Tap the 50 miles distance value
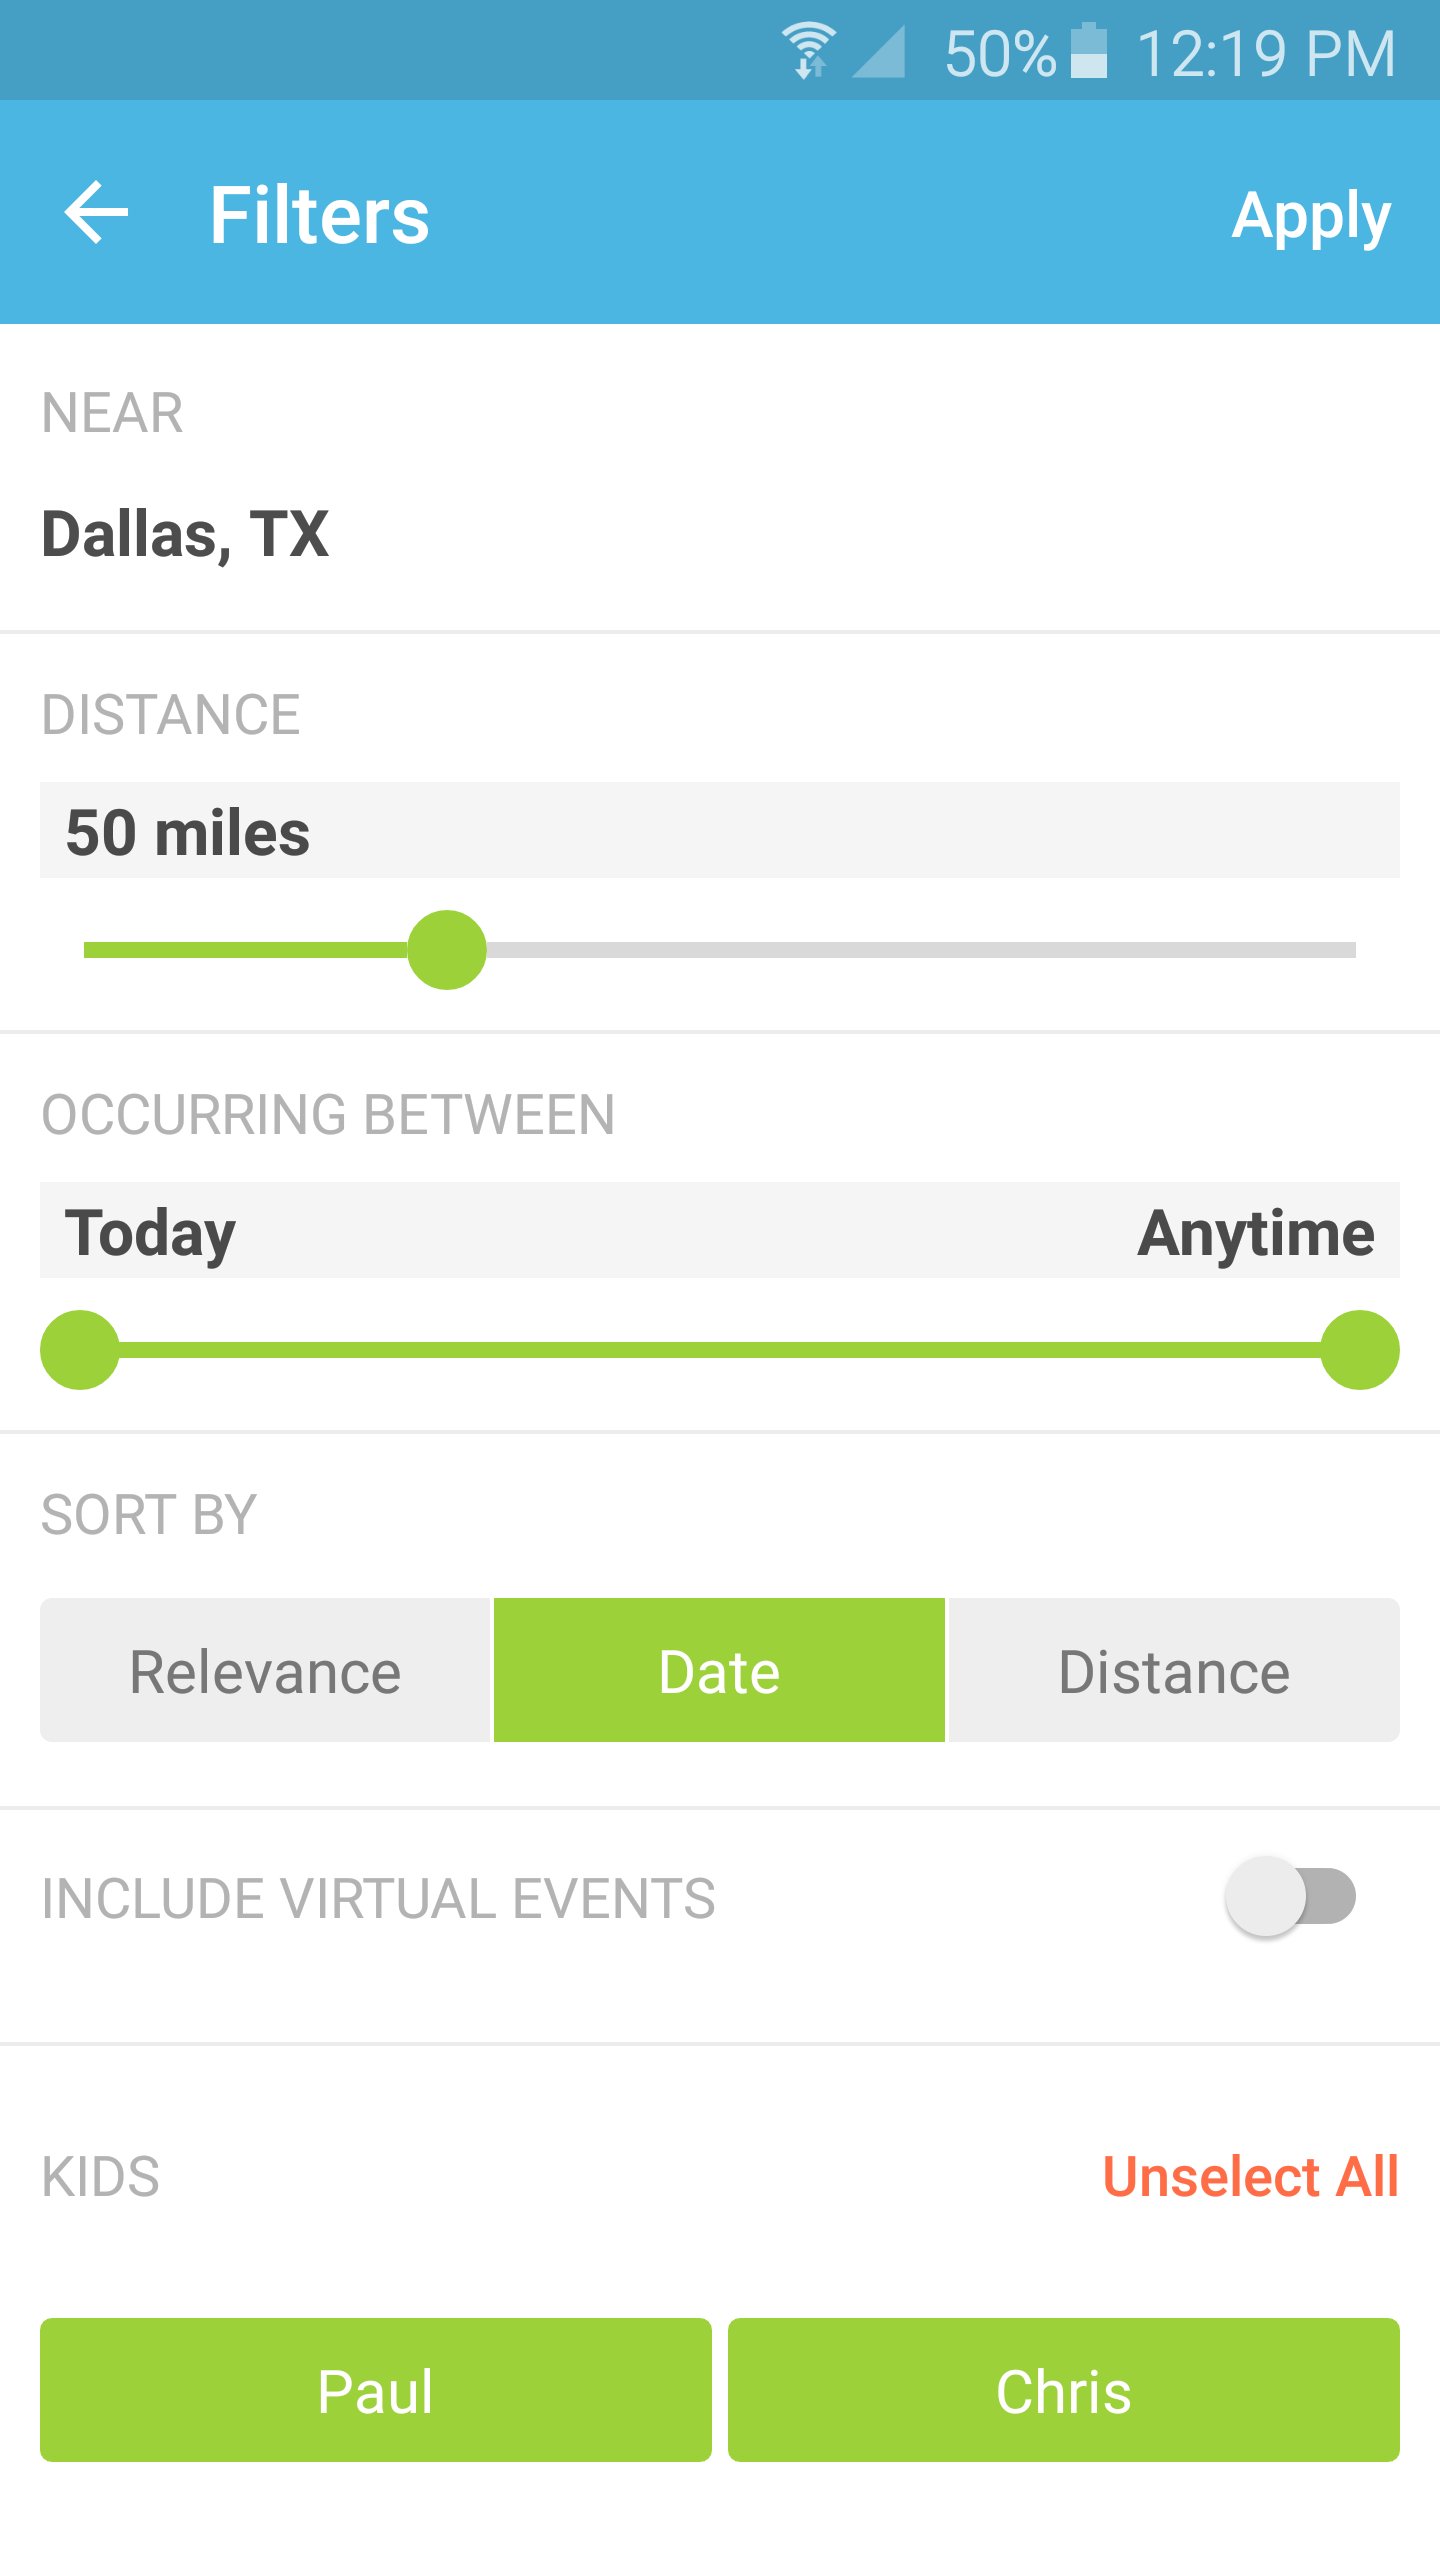The height and width of the screenshot is (2560, 1440). [x=188, y=832]
